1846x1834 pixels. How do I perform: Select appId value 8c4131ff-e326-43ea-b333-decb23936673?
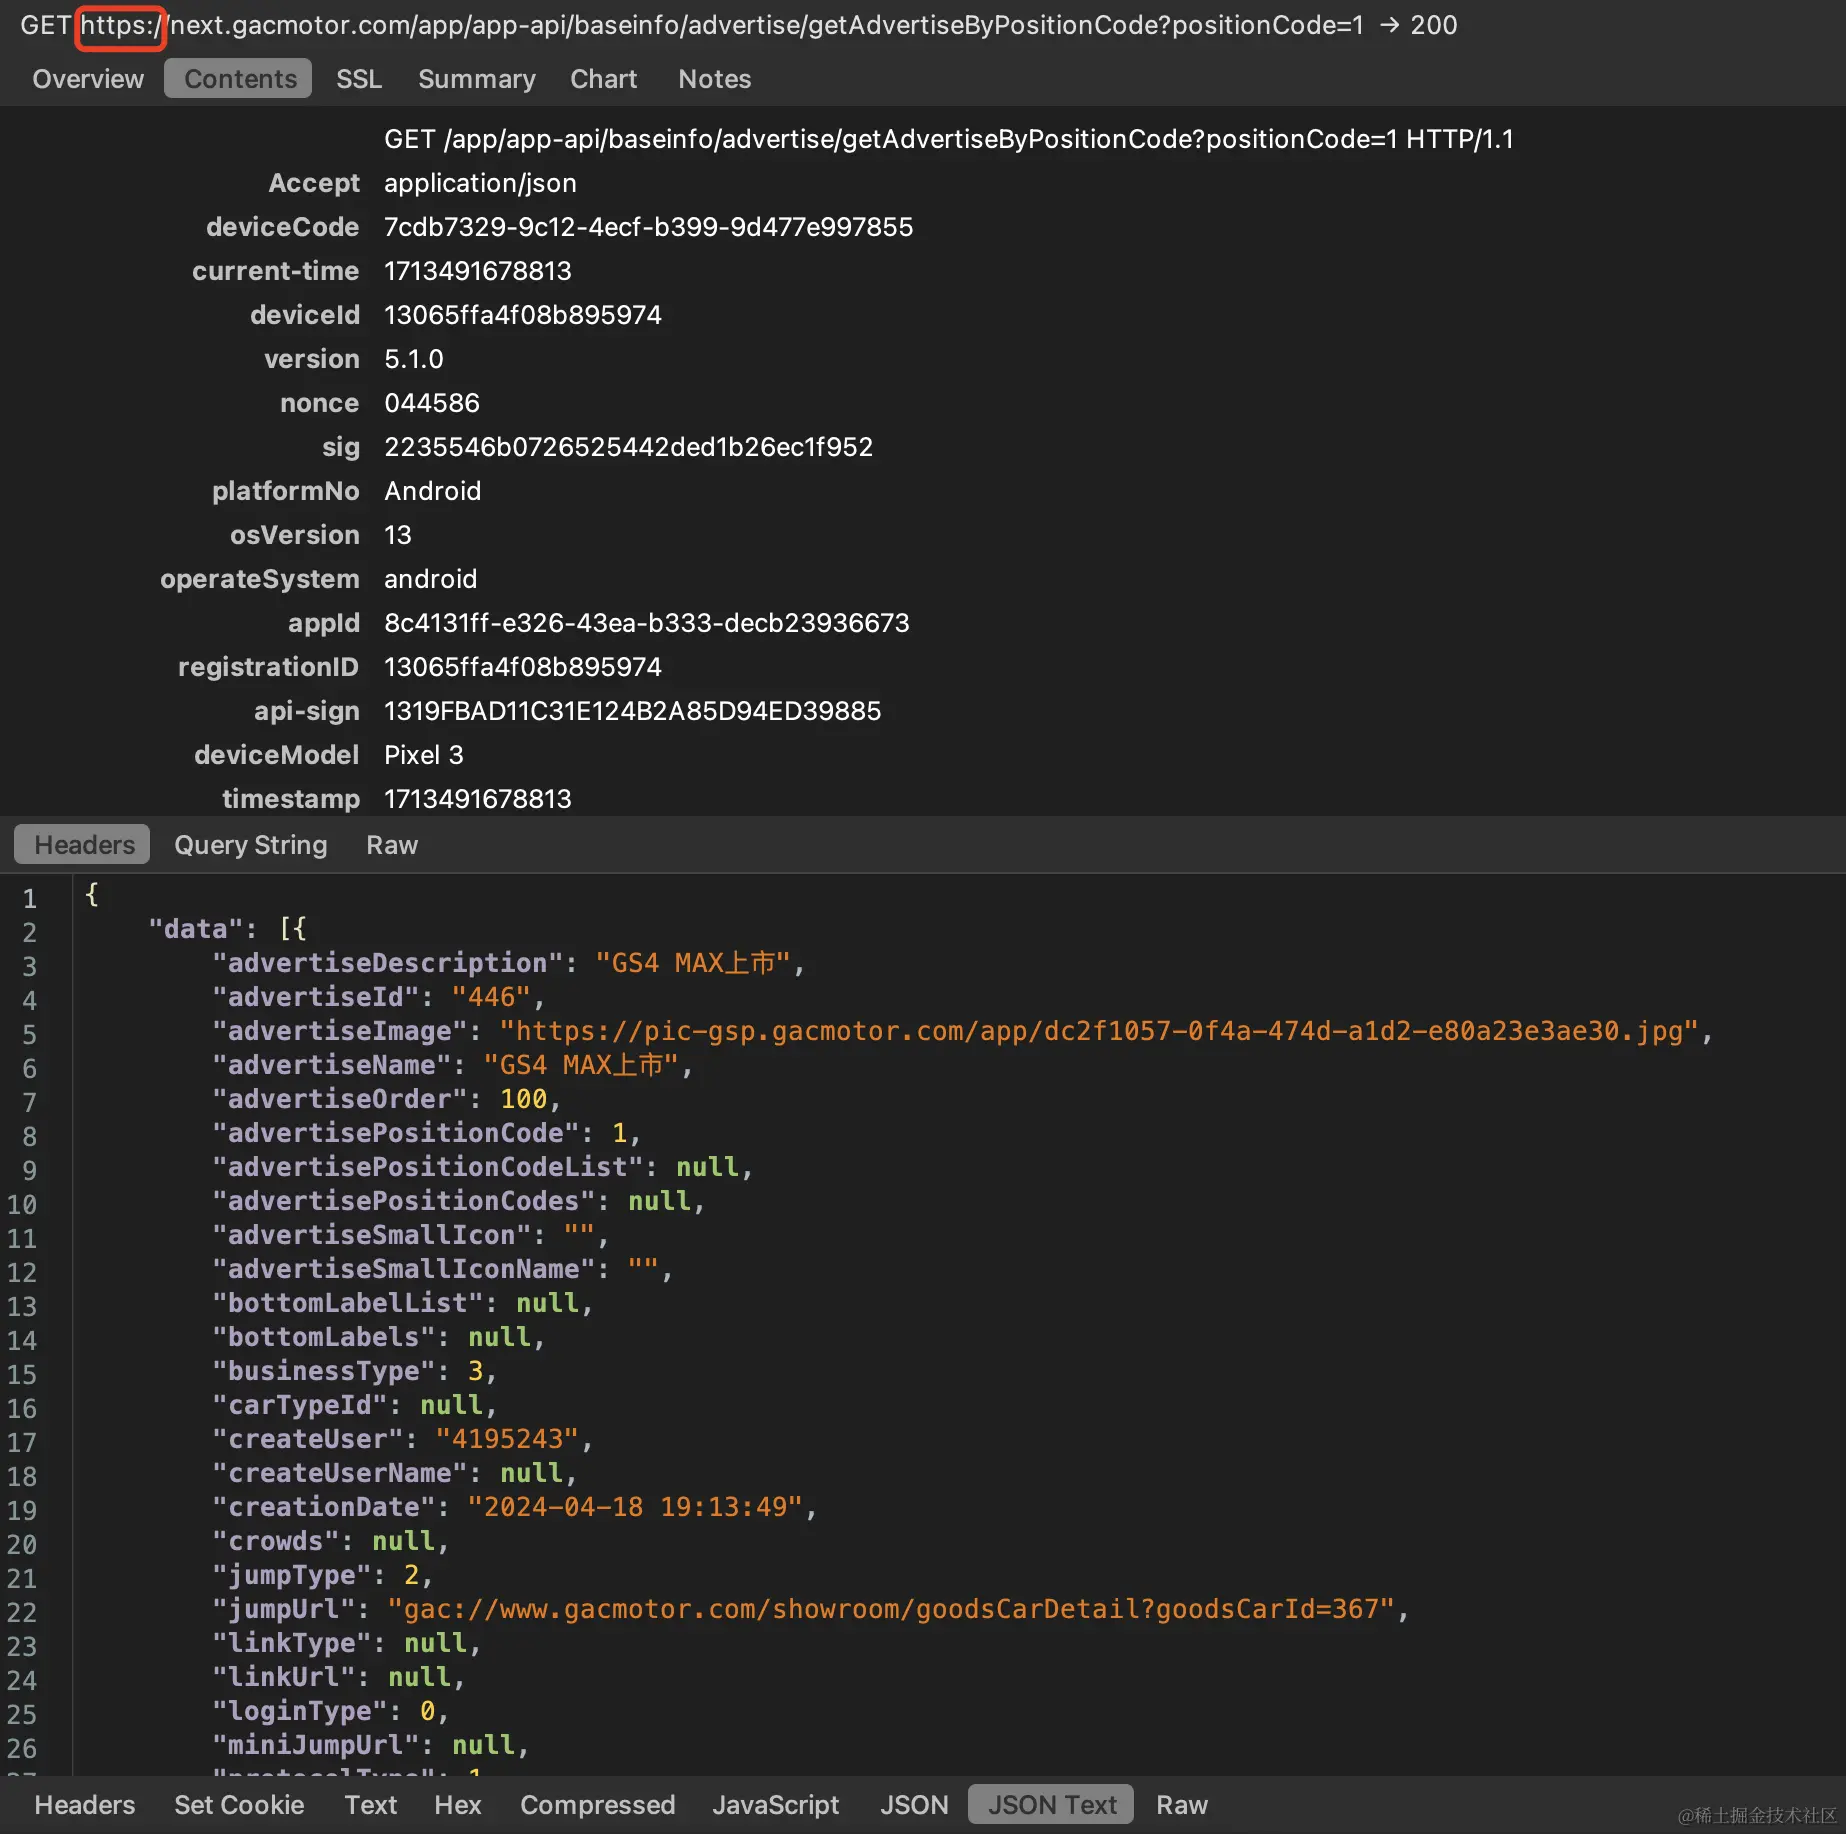click(646, 623)
